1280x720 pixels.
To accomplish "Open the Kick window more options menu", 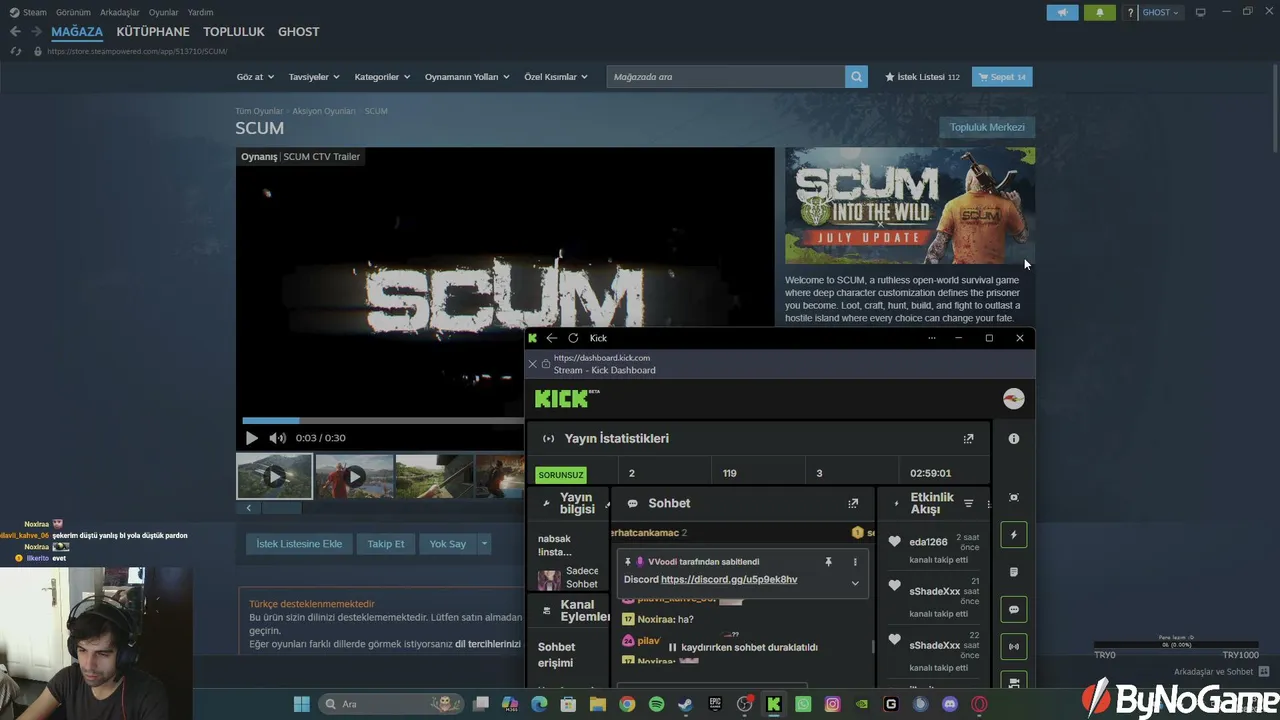I will [931, 338].
